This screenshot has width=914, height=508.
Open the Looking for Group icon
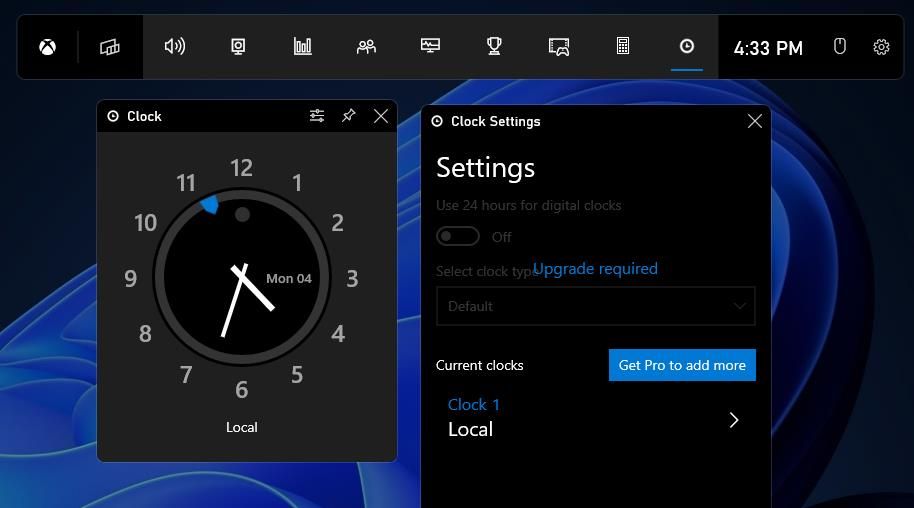pyautogui.click(x=558, y=47)
